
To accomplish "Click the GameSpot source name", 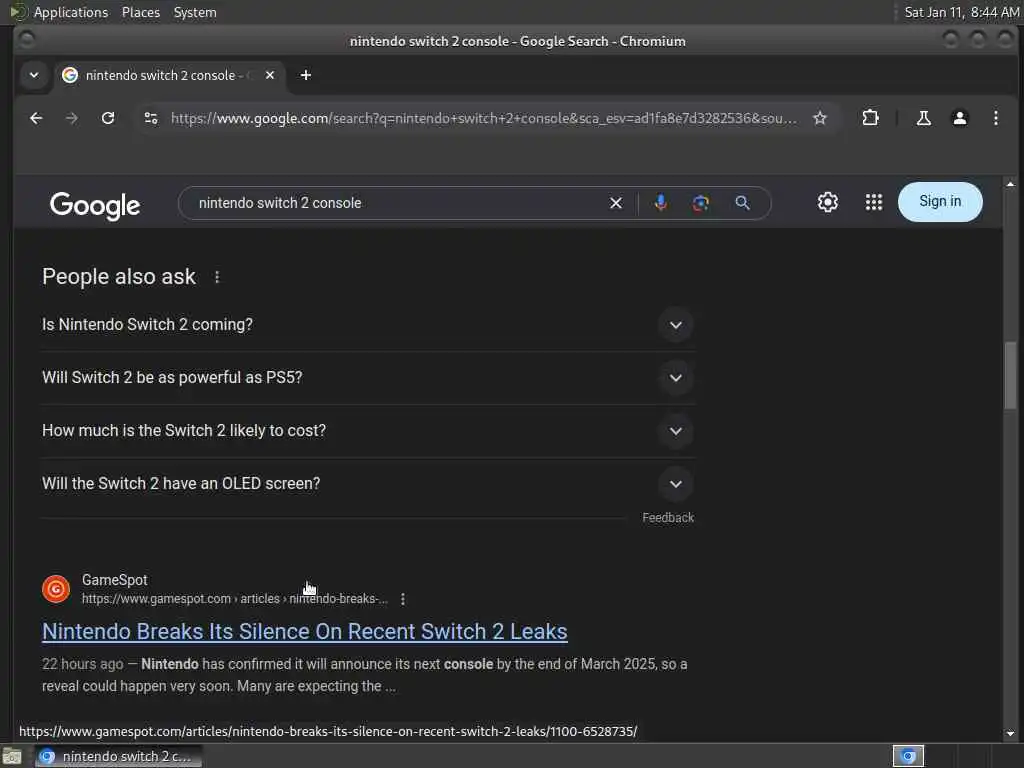I will point(114,580).
